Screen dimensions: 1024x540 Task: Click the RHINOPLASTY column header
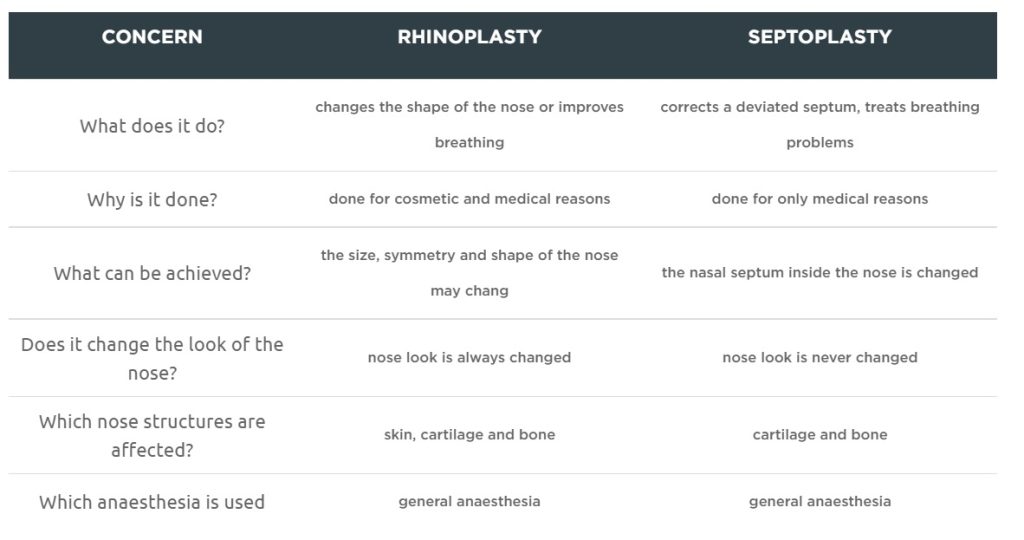pos(469,37)
